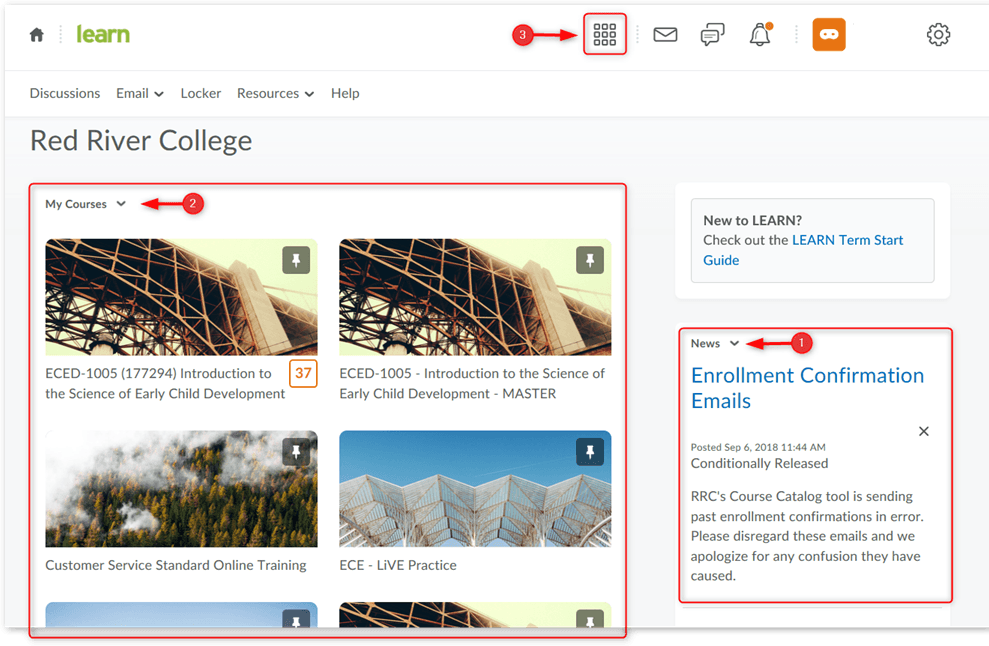Open the ECE - LiVE Practice course thumbnail
989x646 pixels.
[x=475, y=489]
